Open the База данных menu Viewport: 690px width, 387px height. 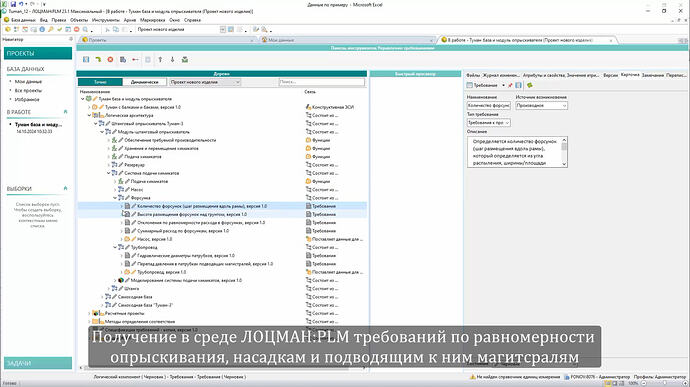[x=23, y=20]
